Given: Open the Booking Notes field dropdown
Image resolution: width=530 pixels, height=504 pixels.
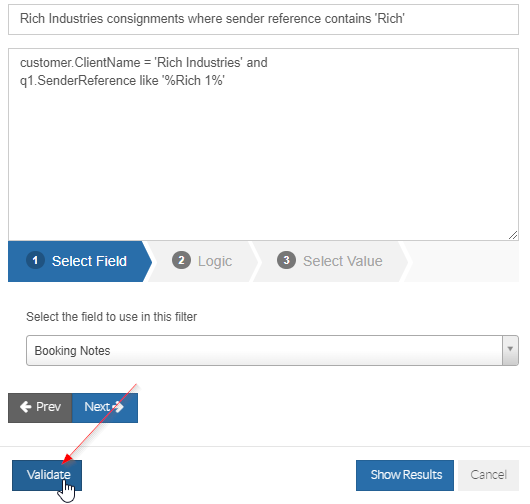Looking at the screenshot, I should [x=272, y=351].
